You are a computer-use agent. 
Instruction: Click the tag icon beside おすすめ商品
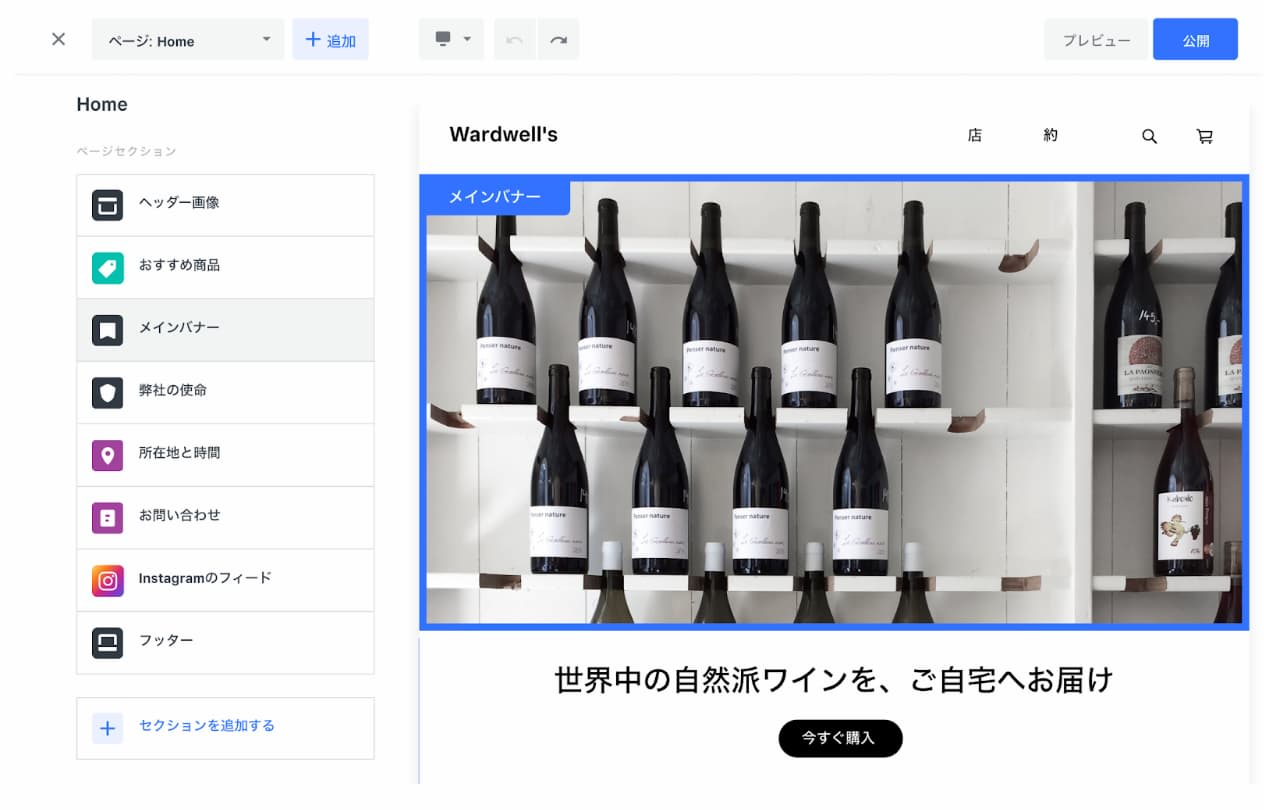(107, 267)
